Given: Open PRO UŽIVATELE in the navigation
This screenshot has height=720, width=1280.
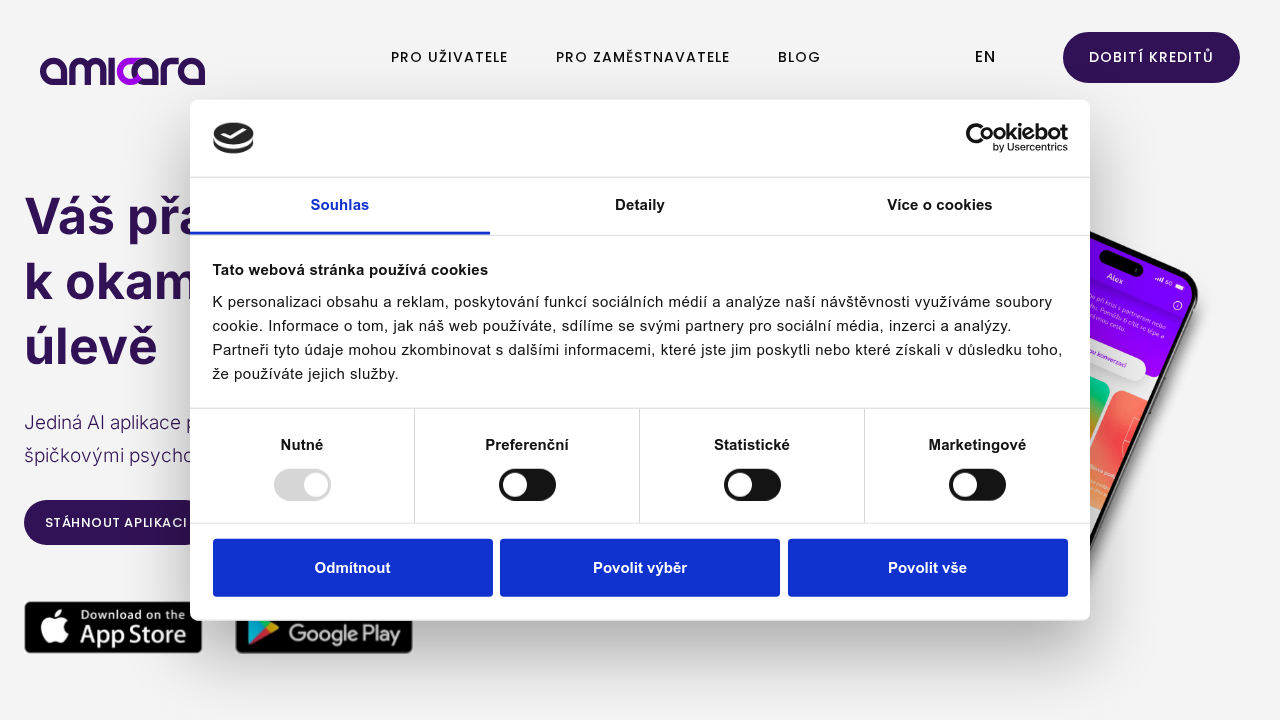Looking at the screenshot, I should (x=449, y=57).
